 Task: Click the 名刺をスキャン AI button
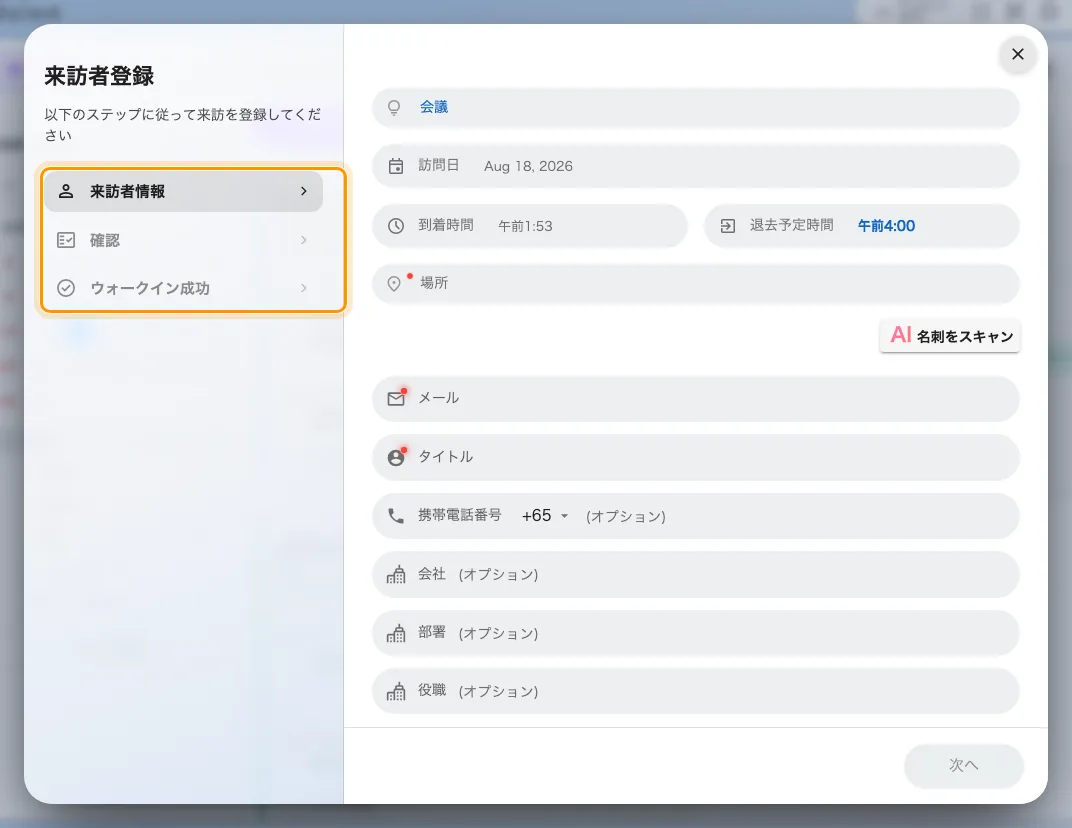pyautogui.click(x=950, y=336)
